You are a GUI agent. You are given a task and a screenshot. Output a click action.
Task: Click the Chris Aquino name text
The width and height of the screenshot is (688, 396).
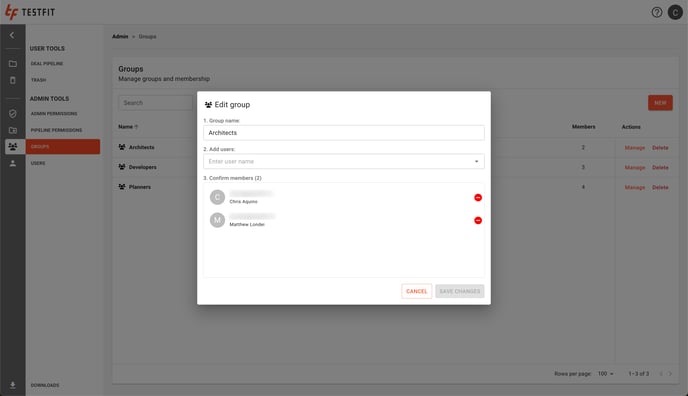(x=244, y=202)
